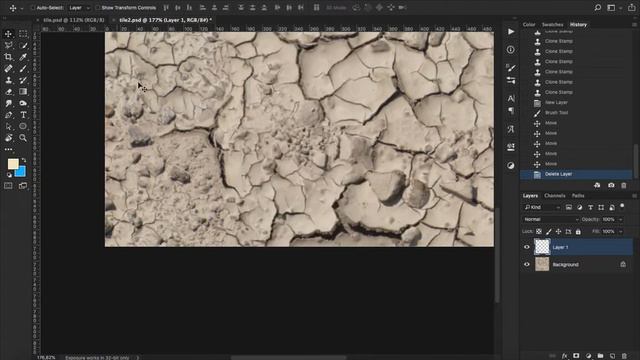Image resolution: width=640 pixels, height=360 pixels.
Task: Select the Zoom magnifier tool
Action: 23,138
